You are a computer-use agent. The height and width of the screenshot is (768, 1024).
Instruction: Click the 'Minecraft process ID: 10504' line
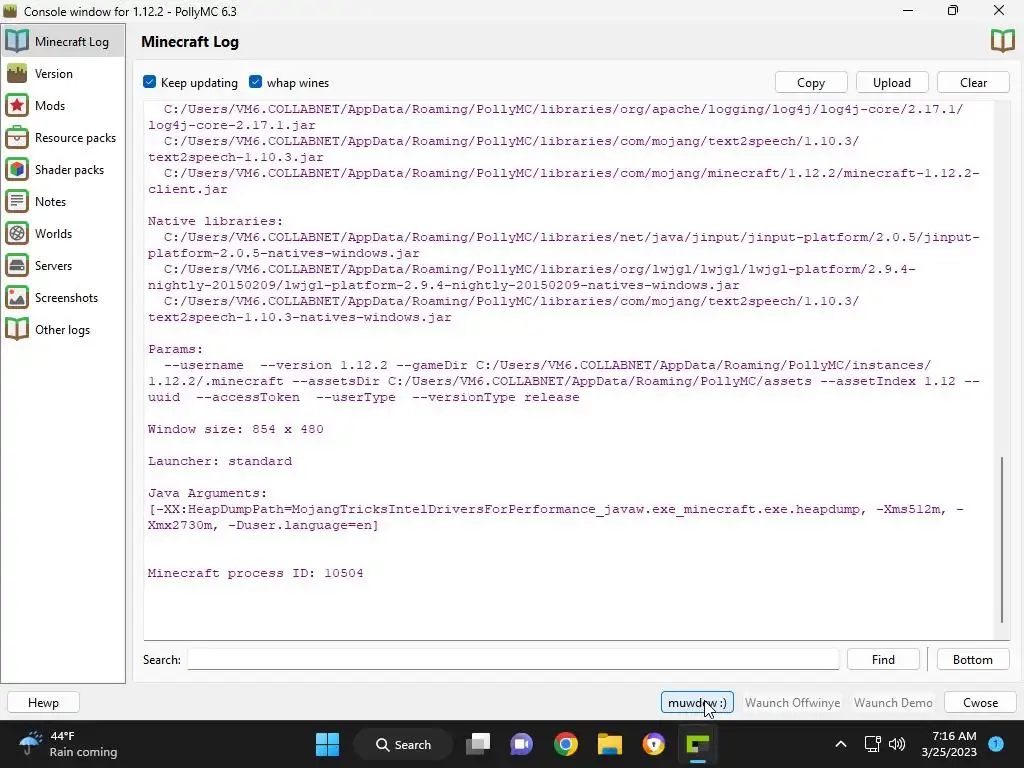255,573
